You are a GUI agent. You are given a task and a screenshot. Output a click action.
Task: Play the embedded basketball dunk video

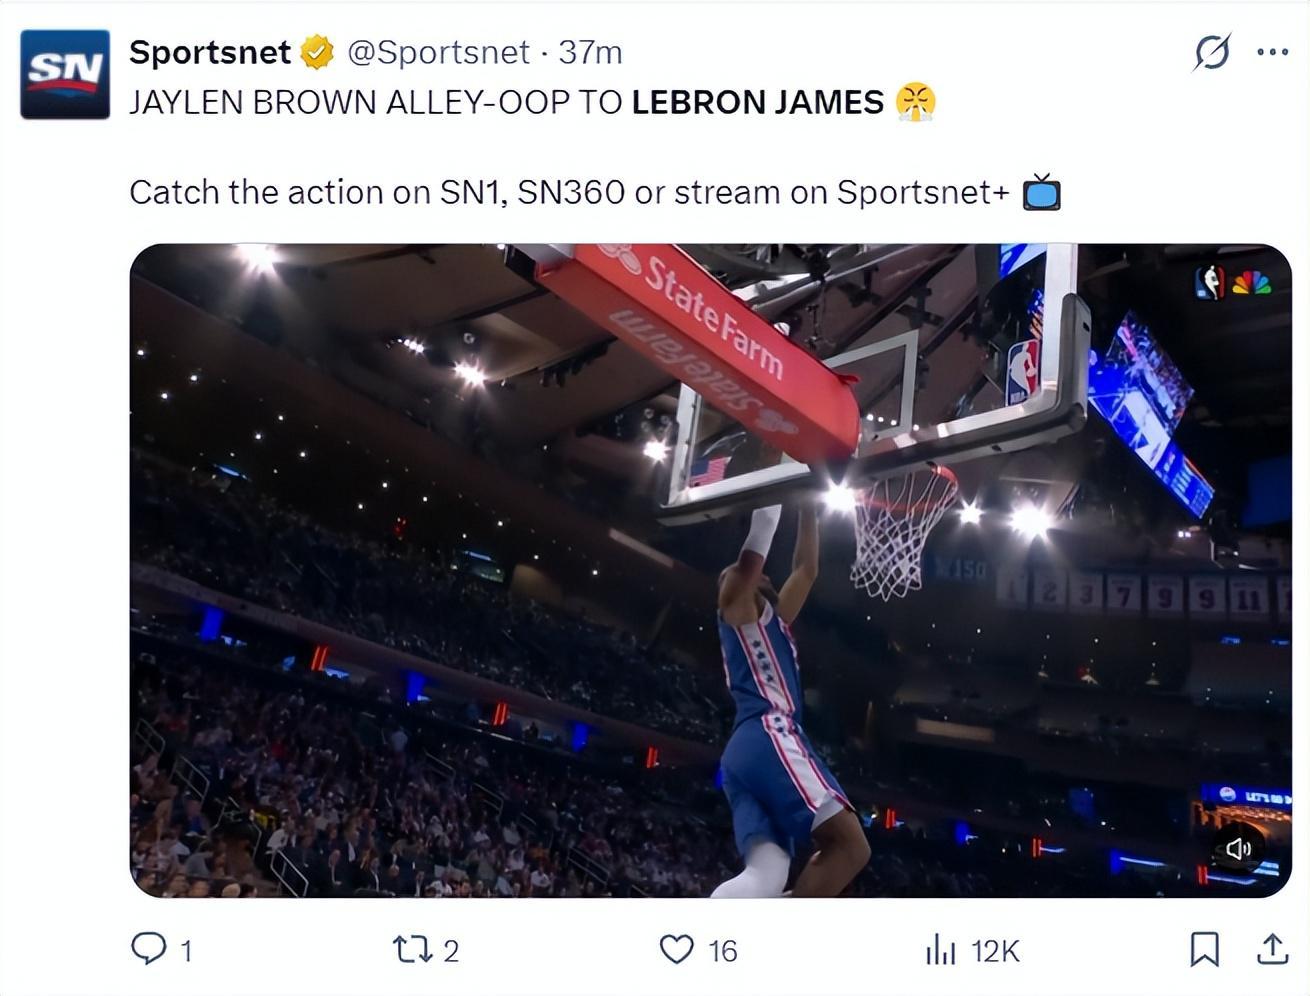[710, 570]
